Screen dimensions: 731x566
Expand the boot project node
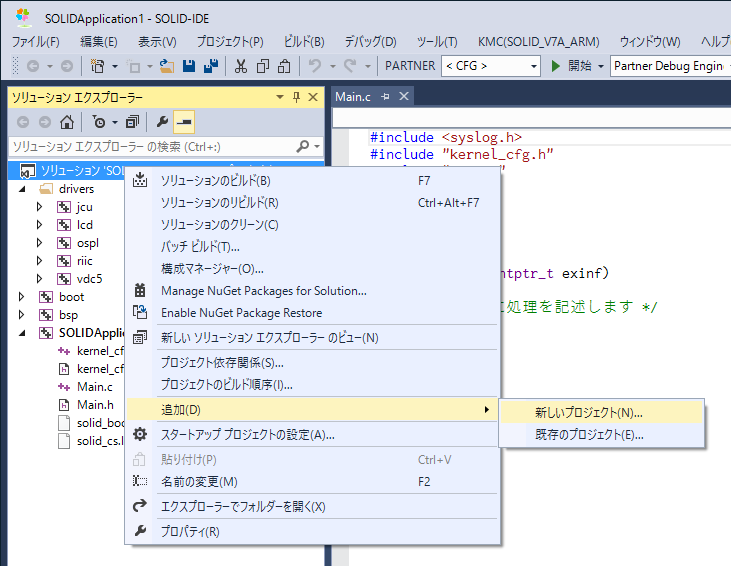(22, 297)
